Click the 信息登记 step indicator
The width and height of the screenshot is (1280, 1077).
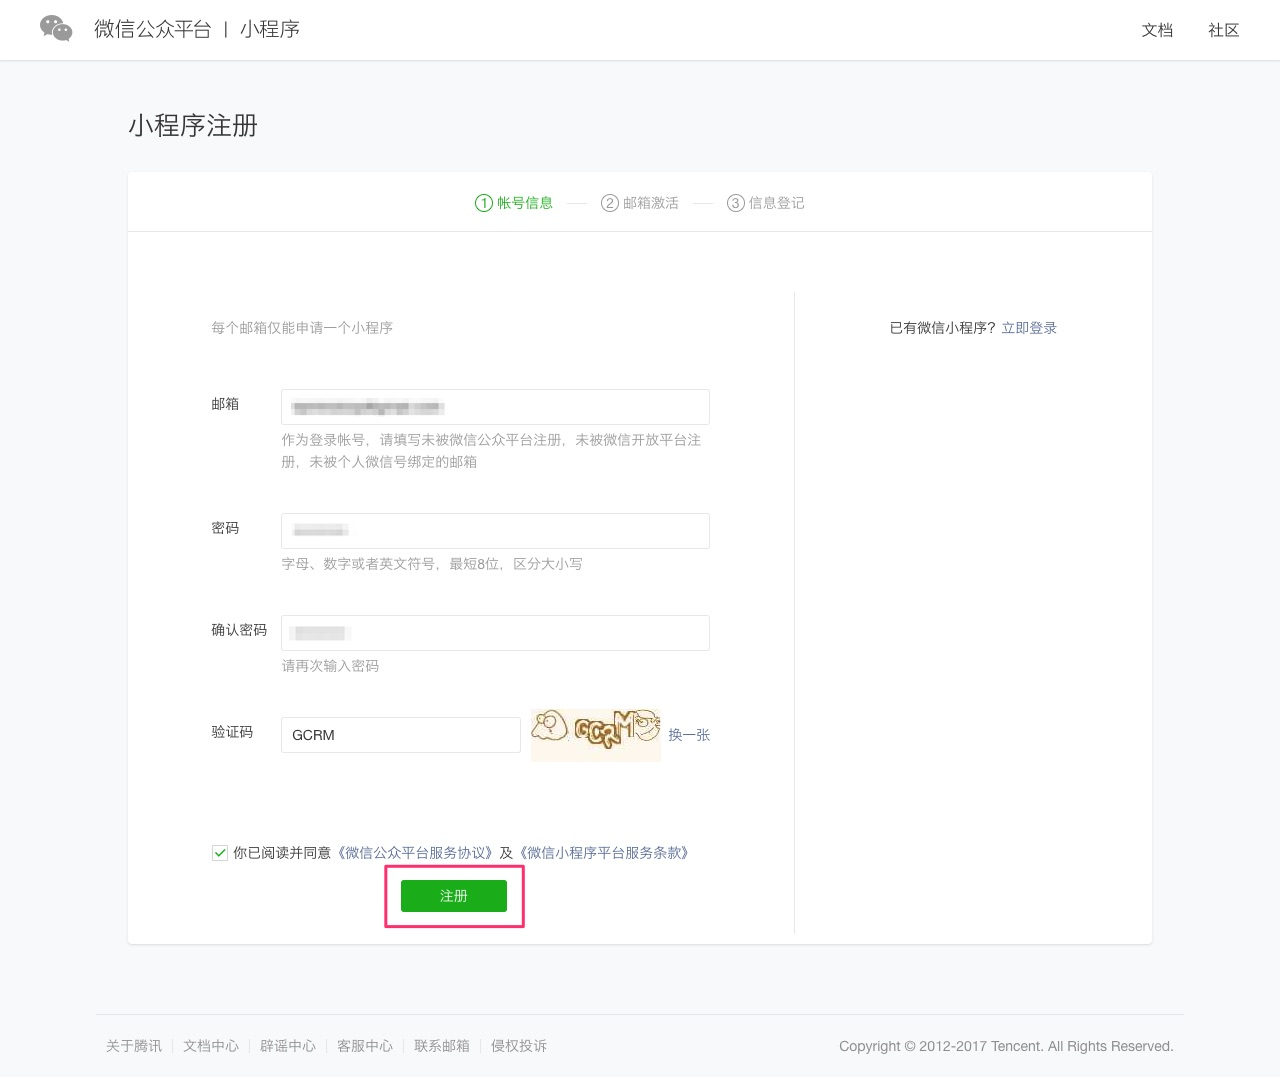[x=766, y=202]
